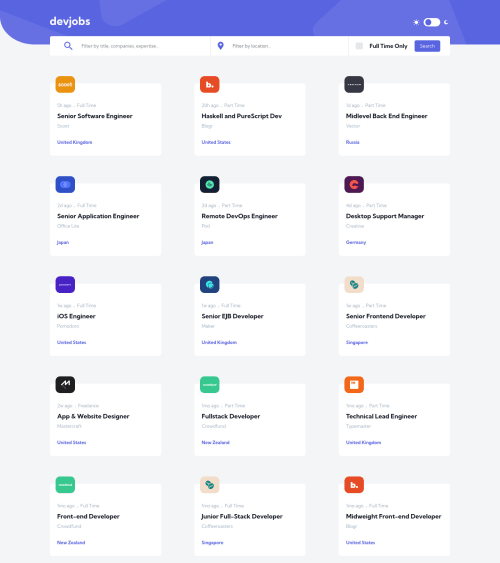This screenshot has width=500, height=563.
Task: Click Singapore on Junior Full-Stack card
Action: 212,543
